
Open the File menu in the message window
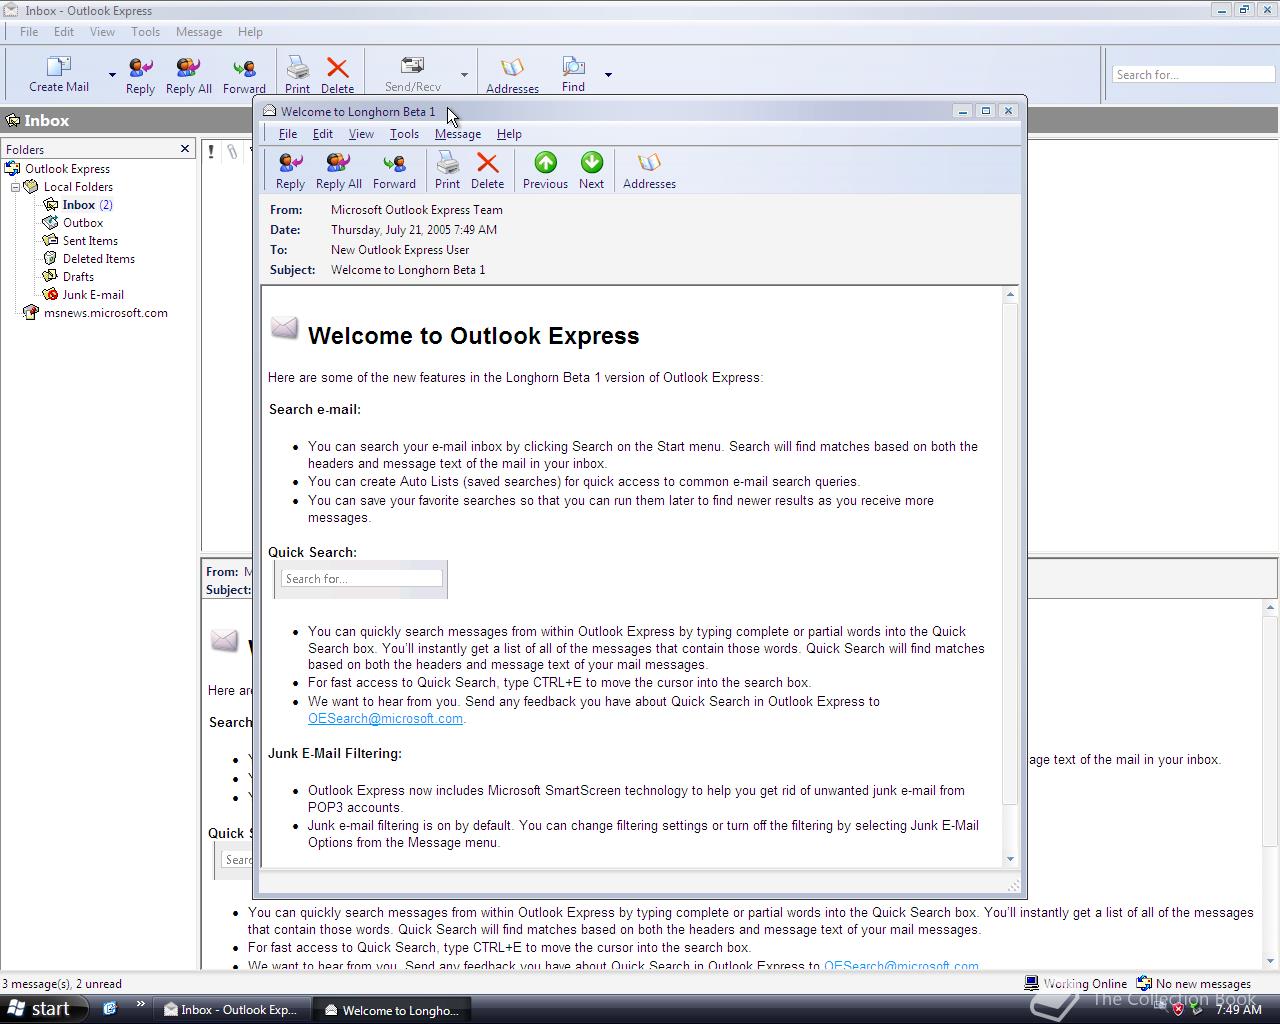pyautogui.click(x=288, y=134)
